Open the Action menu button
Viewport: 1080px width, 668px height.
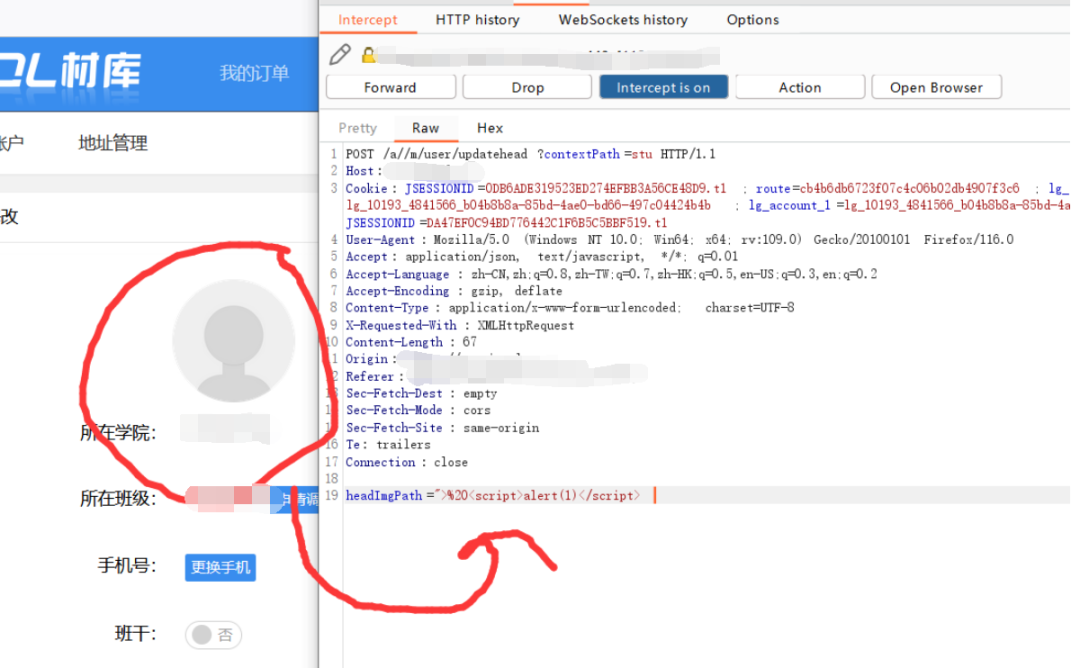click(x=800, y=87)
